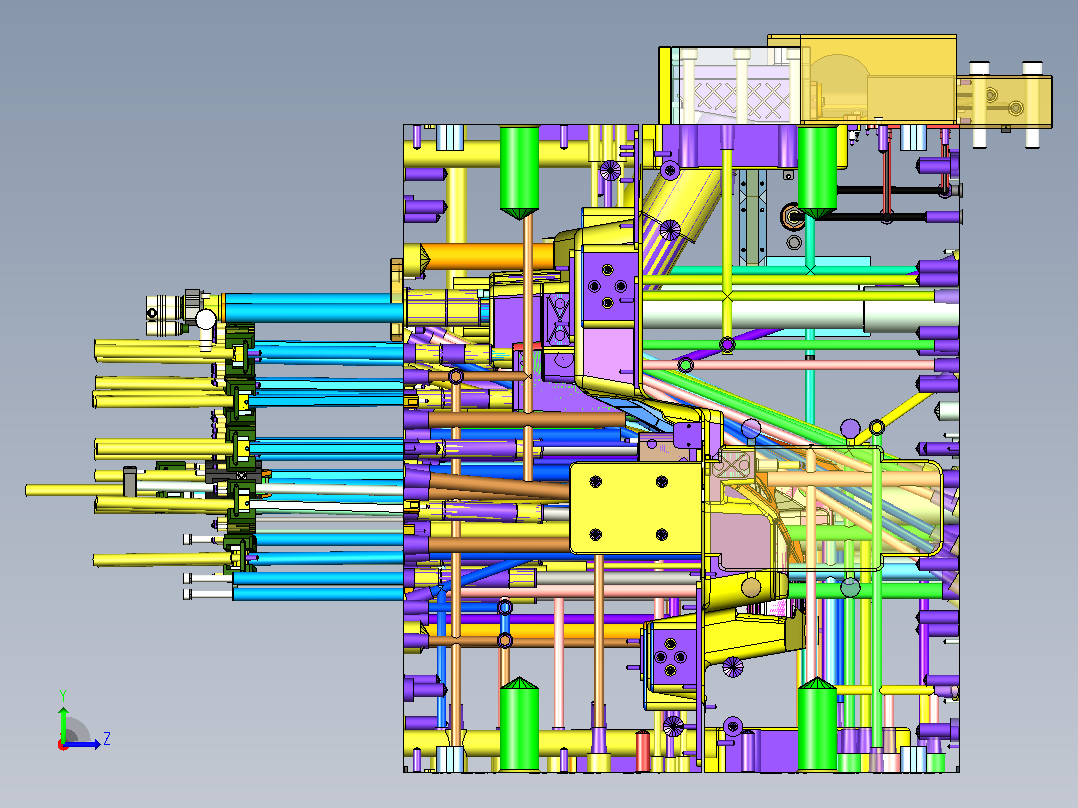
Task: Click the hex nut below the black rod
Action: (792, 242)
